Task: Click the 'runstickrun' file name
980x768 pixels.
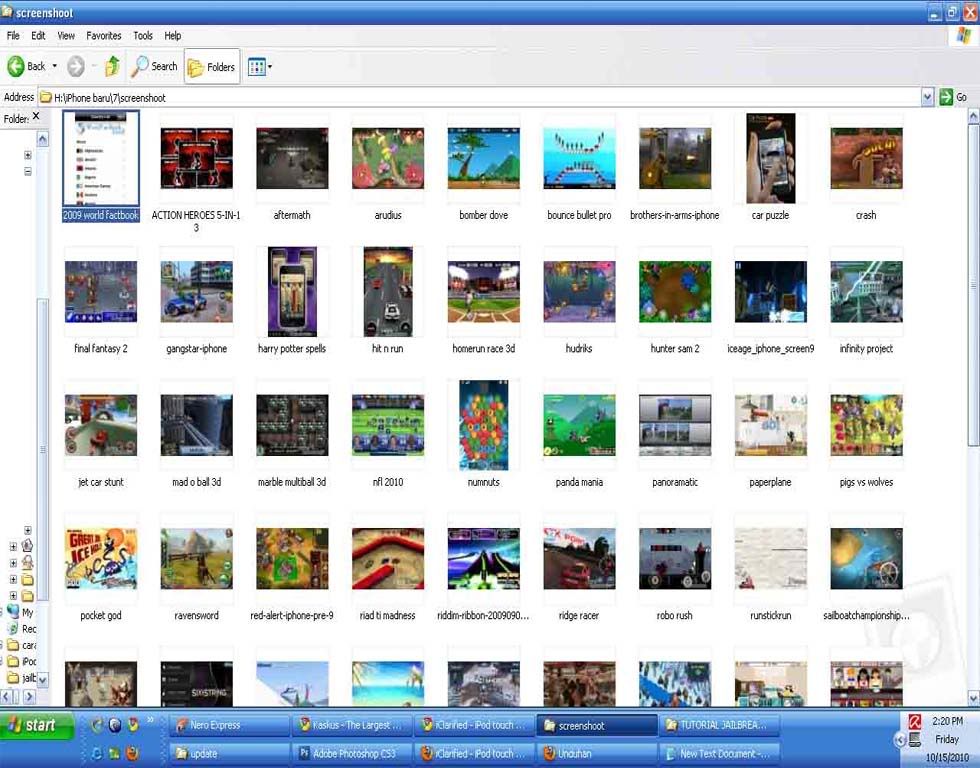Action: [x=771, y=616]
